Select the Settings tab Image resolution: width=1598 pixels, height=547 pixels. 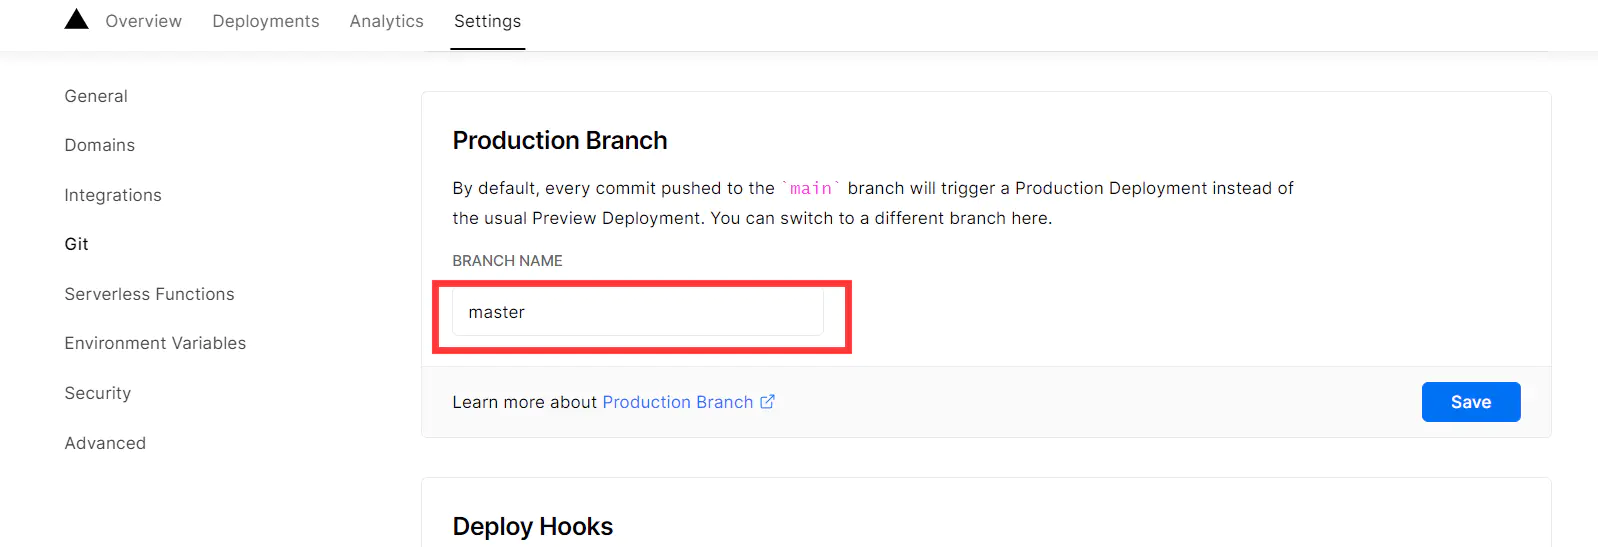point(487,21)
